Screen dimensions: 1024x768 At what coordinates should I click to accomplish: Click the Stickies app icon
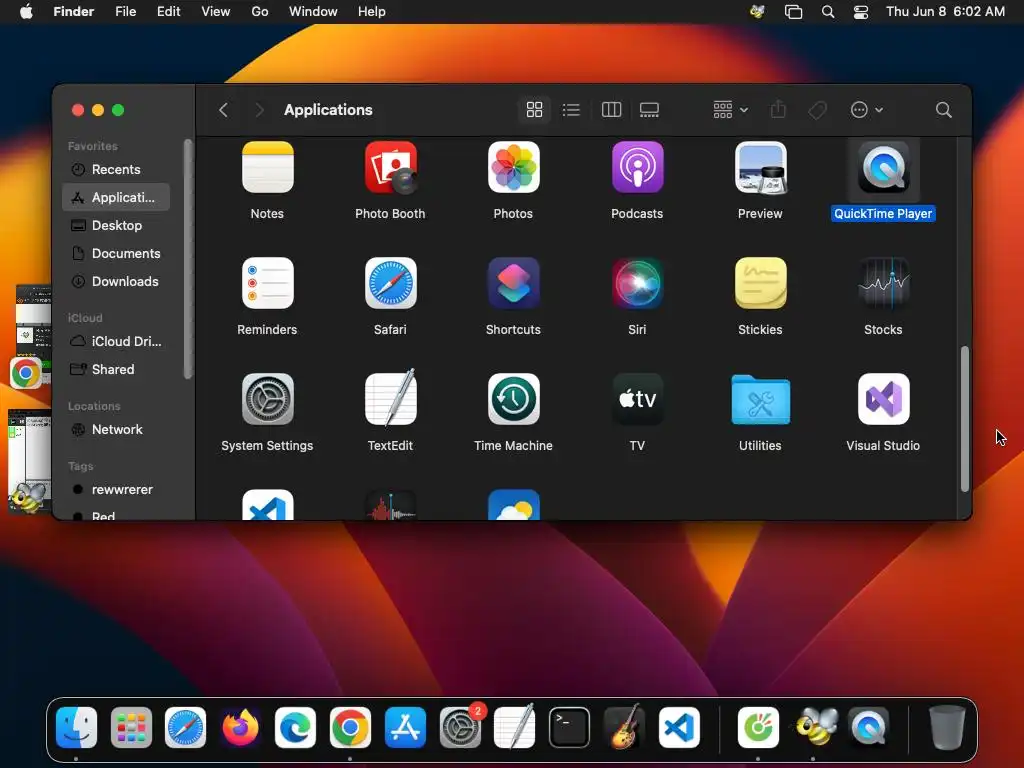click(x=760, y=283)
